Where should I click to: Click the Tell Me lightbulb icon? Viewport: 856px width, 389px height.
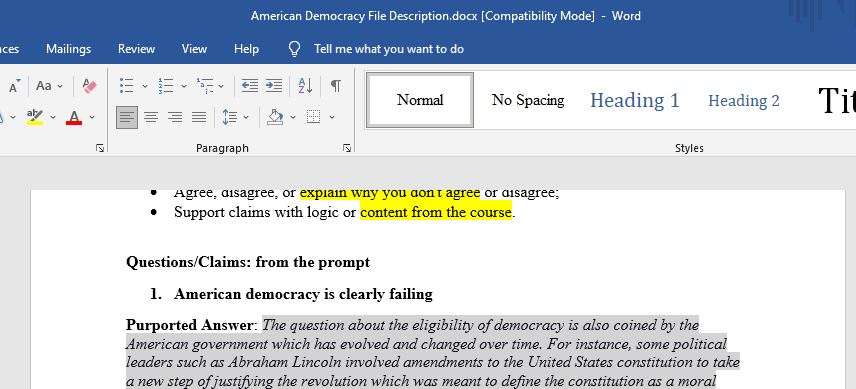pyautogui.click(x=294, y=49)
